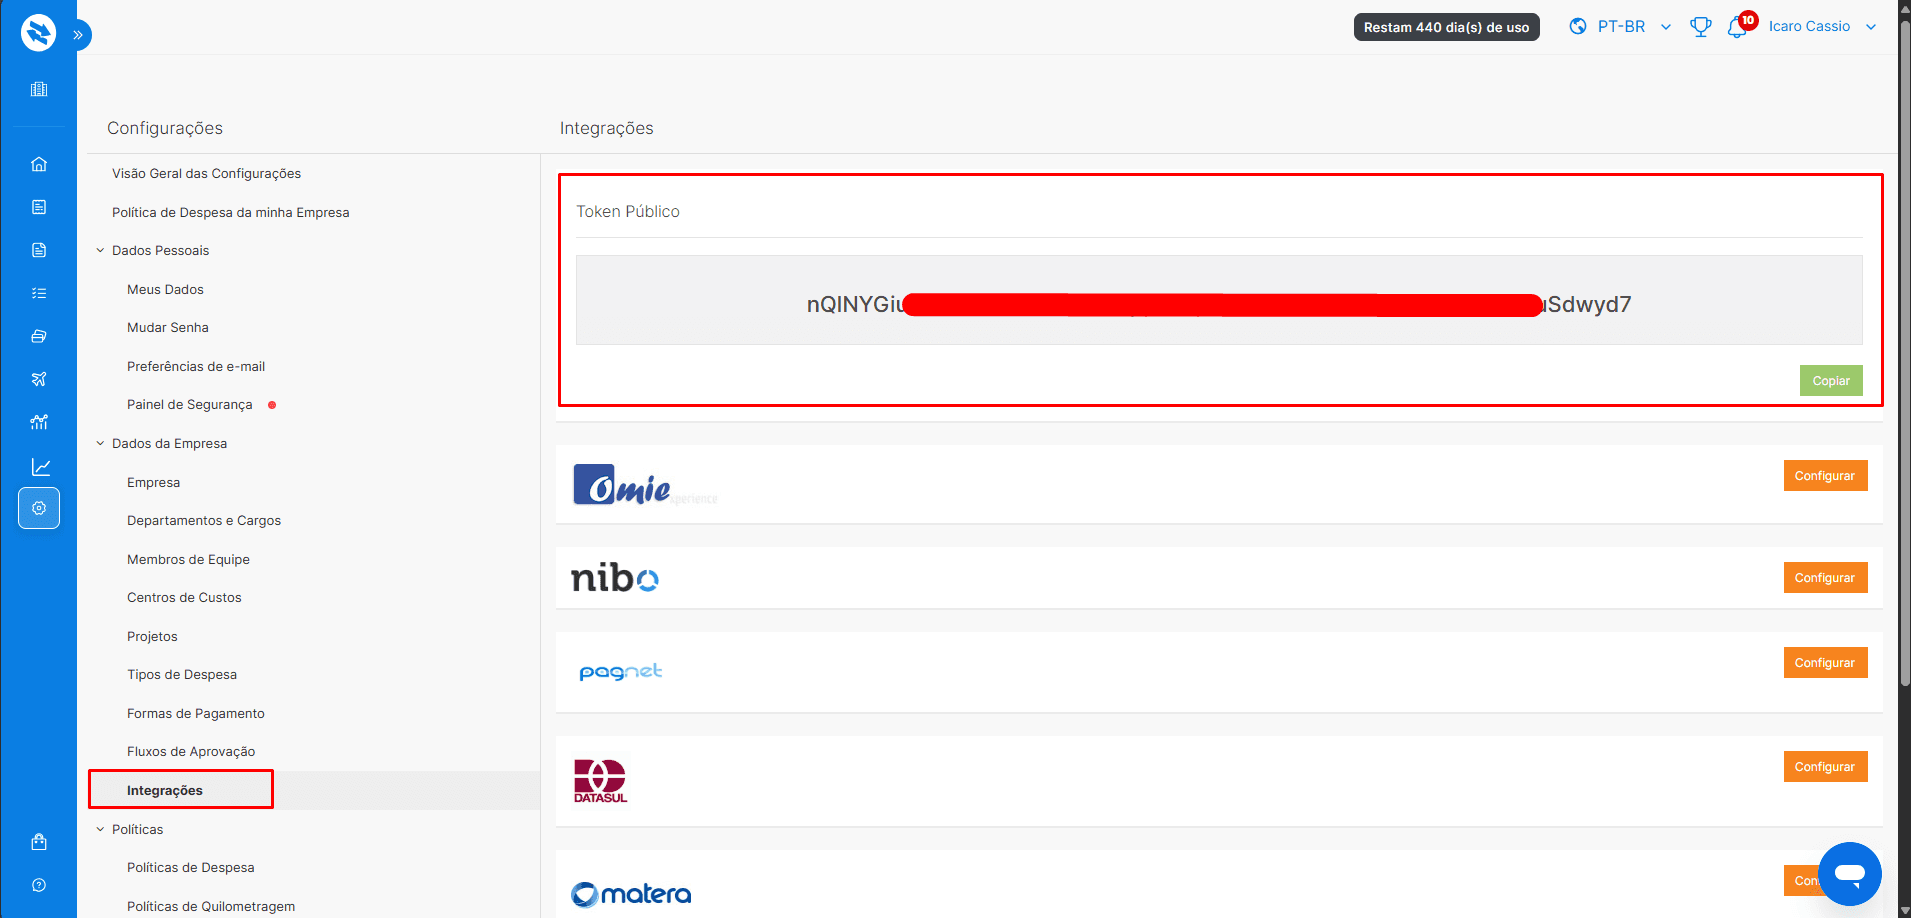Open Políticas de Despesa
The image size is (1911, 918).
point(190,868)
